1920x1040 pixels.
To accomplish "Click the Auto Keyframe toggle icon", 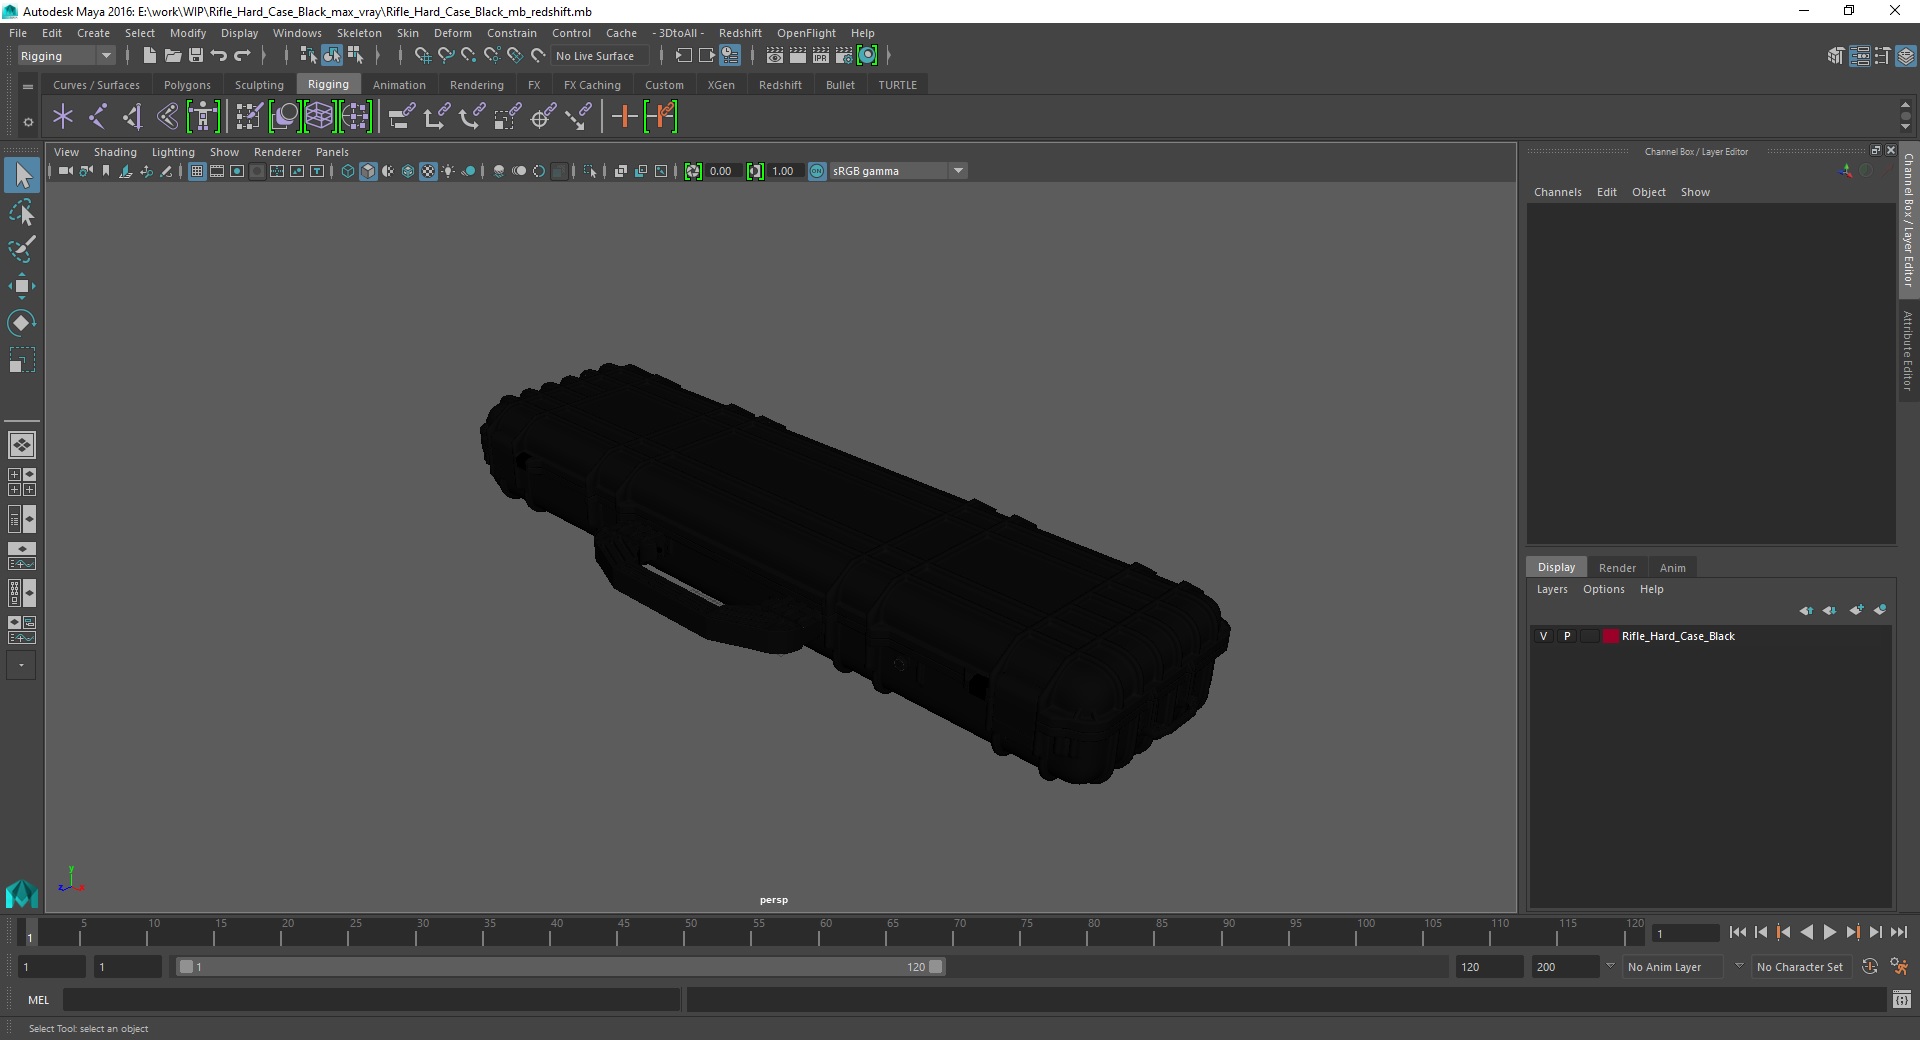I will [1870, 967].
